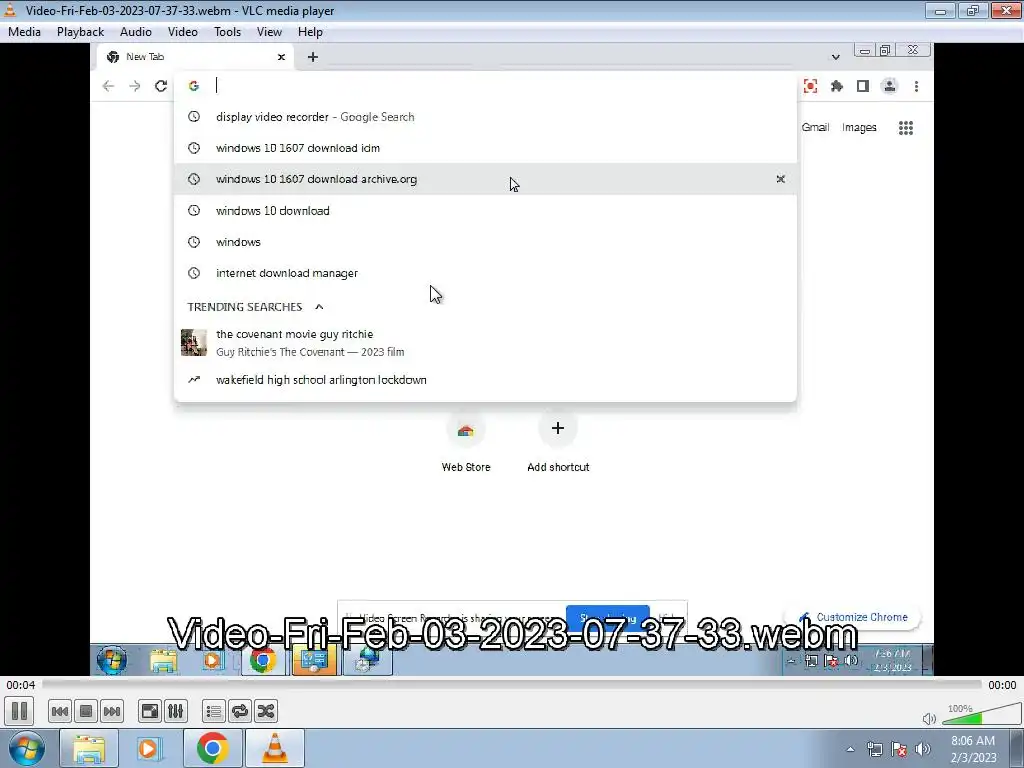This screenshot has height=768, width=1024.
Task: Open the Media menu
Action: coord(24,31)
